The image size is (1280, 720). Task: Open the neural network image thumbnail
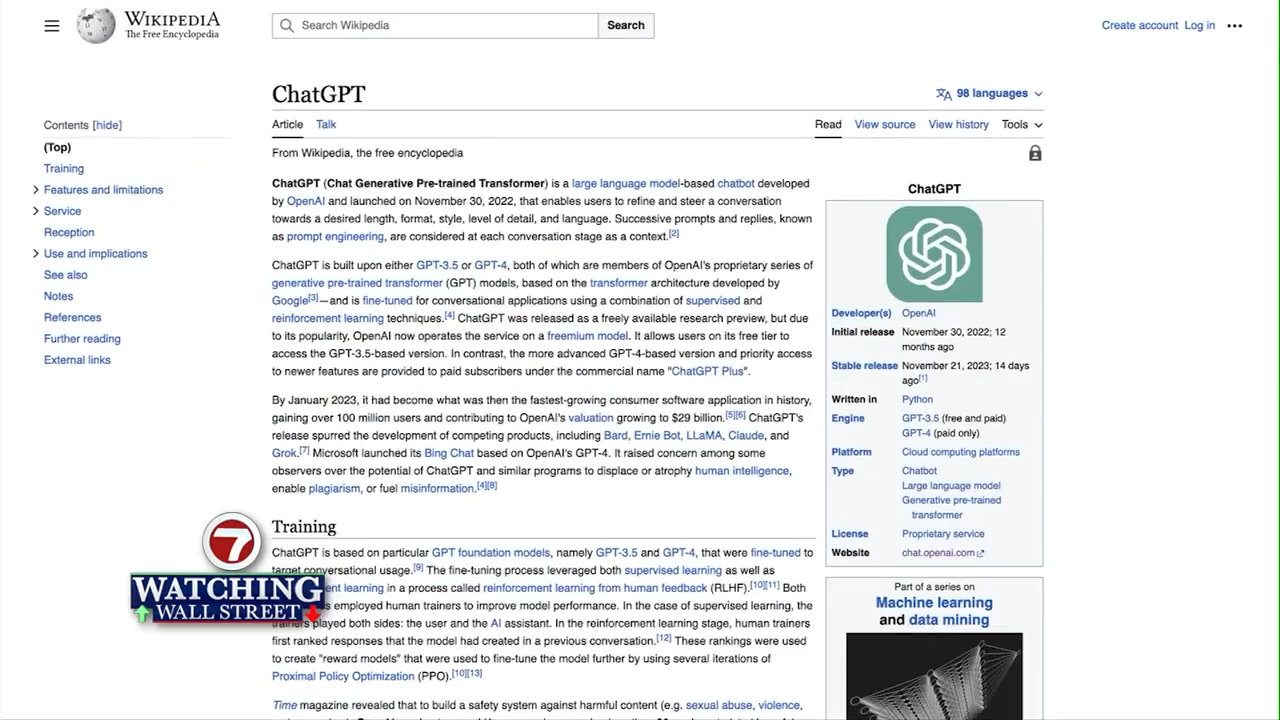click(x=934, y=675)
